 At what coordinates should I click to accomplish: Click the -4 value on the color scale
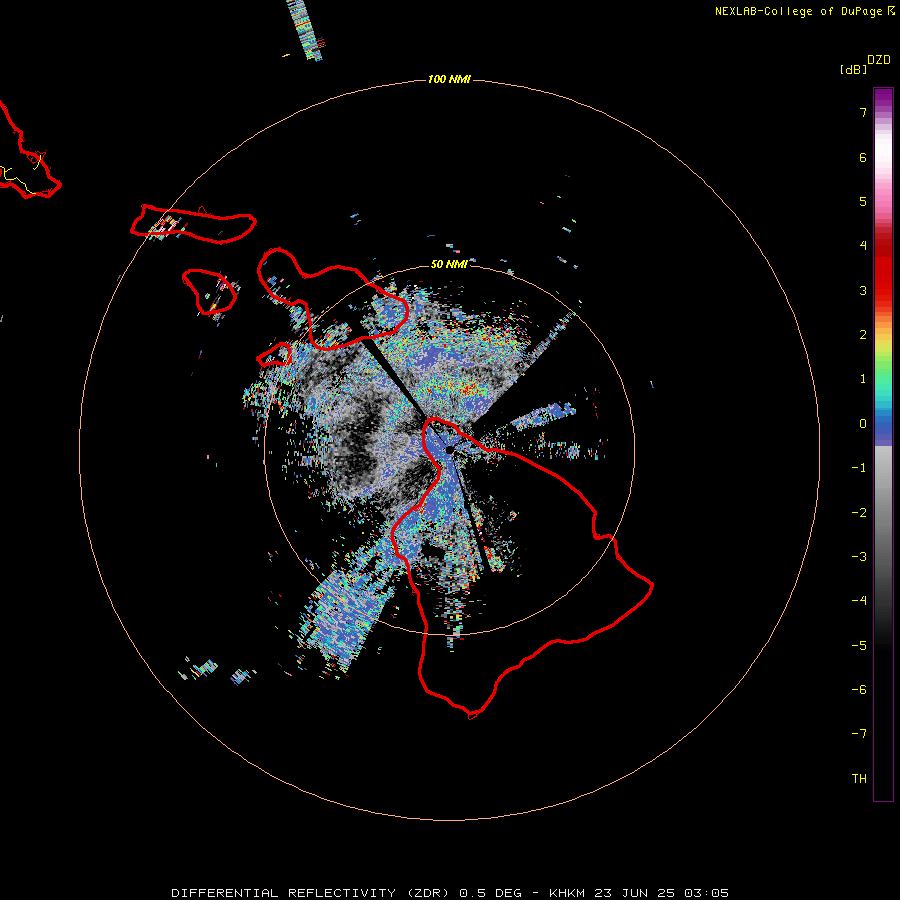pyautogui.click(x=859, y=601)
